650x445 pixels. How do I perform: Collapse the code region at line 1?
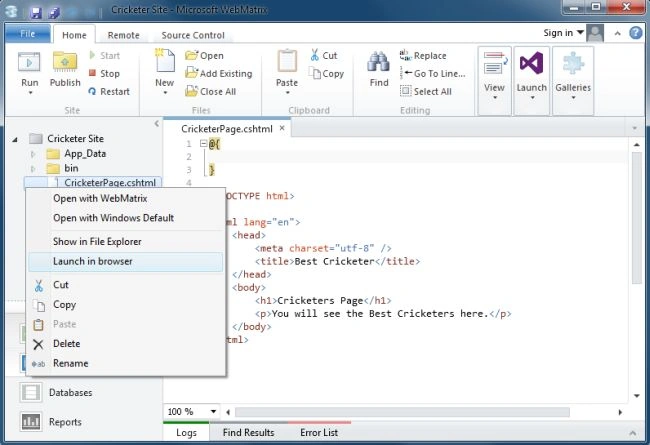coord(204,143)
